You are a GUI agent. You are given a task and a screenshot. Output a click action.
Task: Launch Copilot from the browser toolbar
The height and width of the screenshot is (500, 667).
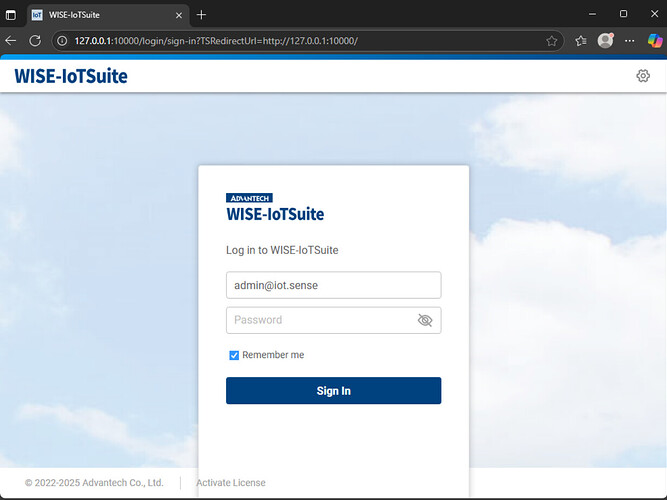point(654,41)
